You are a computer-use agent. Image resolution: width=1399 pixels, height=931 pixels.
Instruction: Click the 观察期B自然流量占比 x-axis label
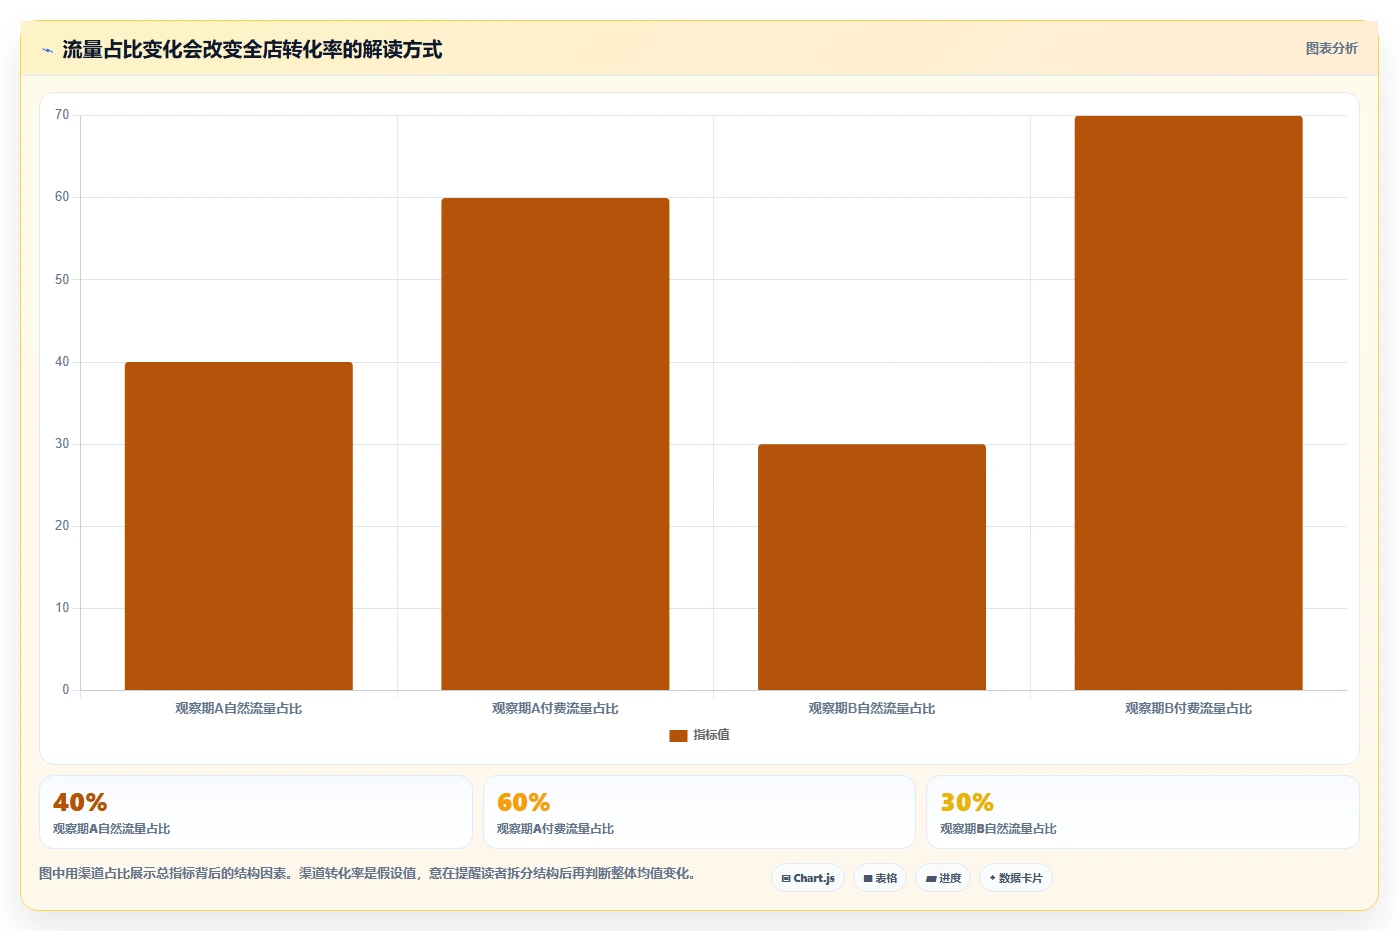872,708
